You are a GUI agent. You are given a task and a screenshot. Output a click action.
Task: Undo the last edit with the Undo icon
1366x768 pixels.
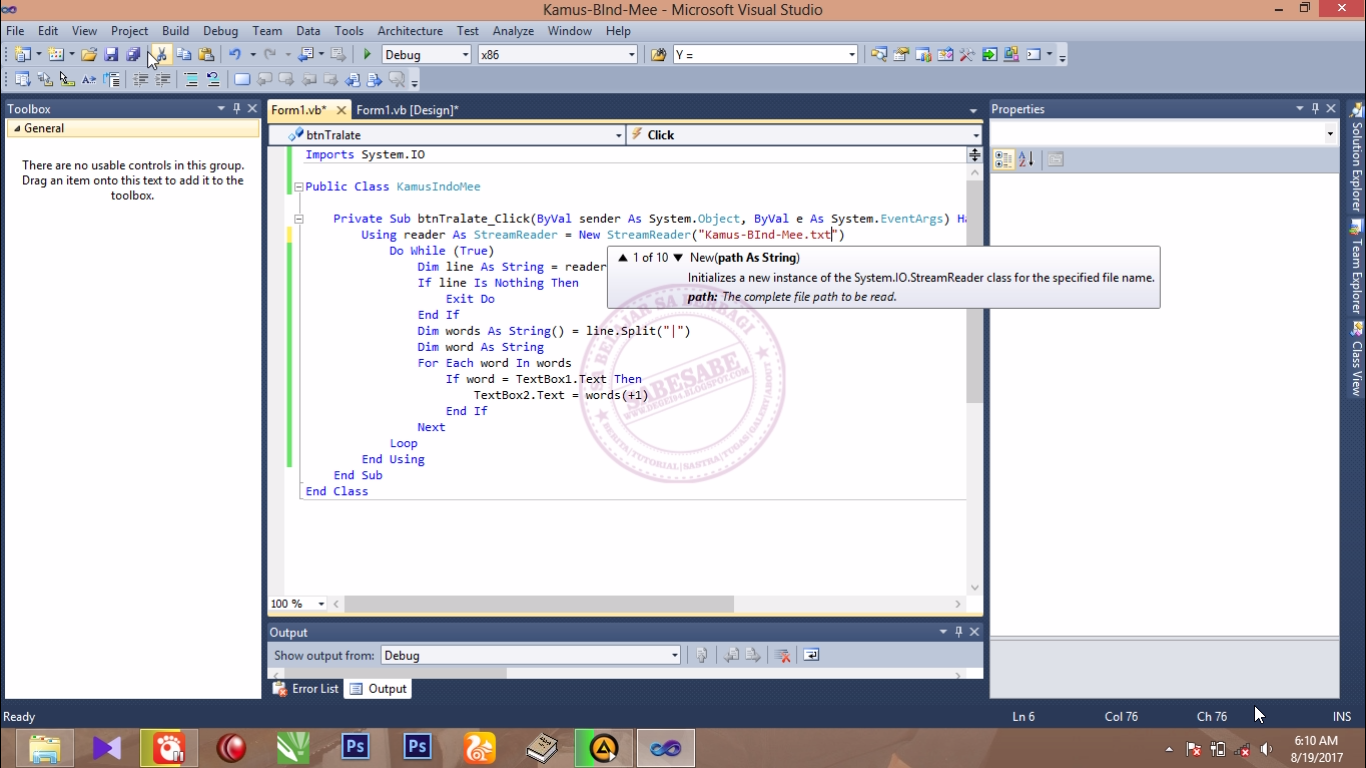235,55
